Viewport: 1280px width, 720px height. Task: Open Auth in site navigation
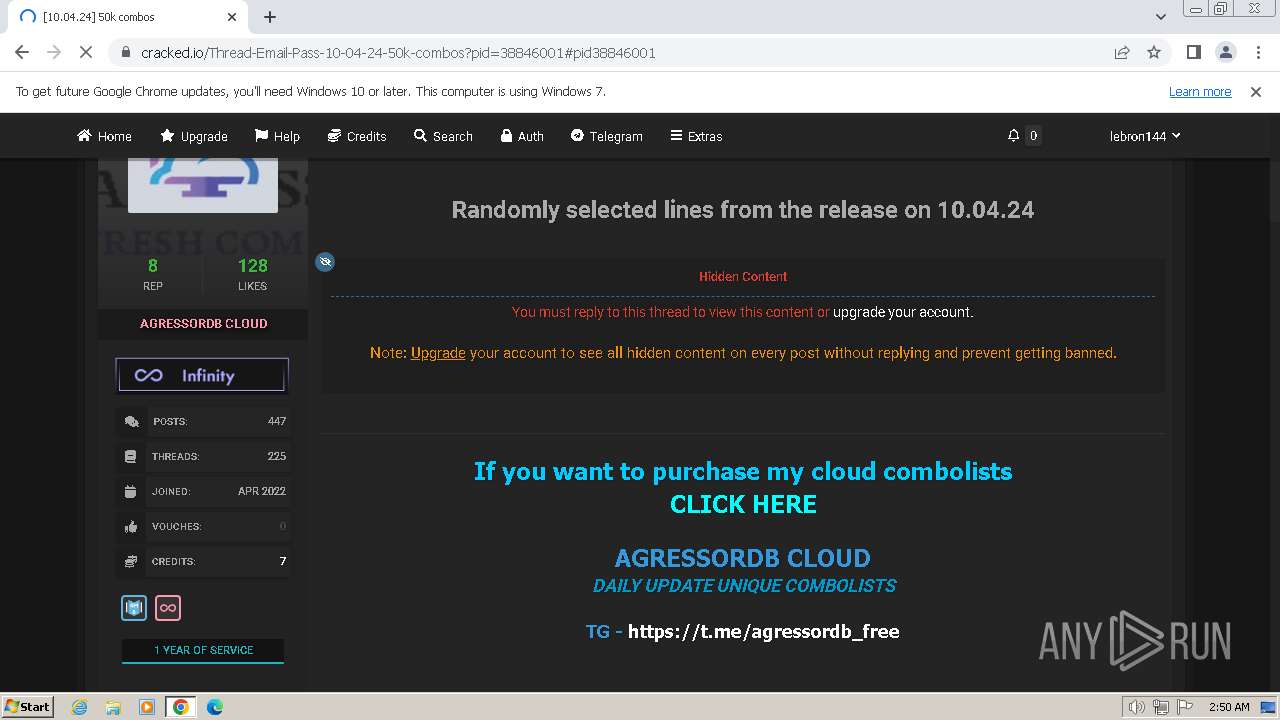(x=522, y=136)
